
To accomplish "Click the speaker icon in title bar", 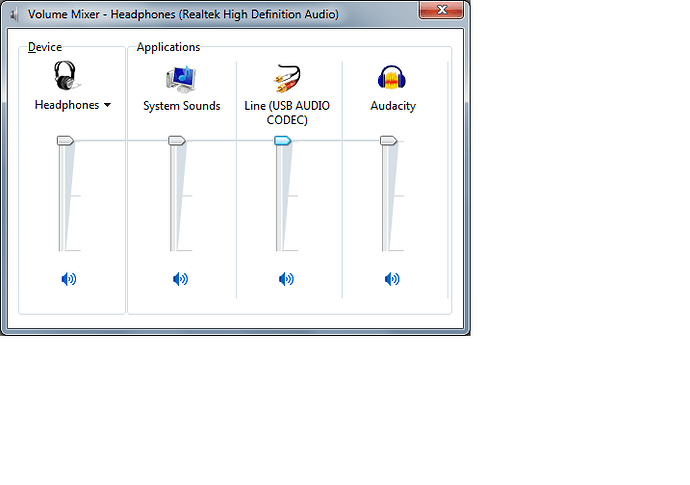I will 14,15.
